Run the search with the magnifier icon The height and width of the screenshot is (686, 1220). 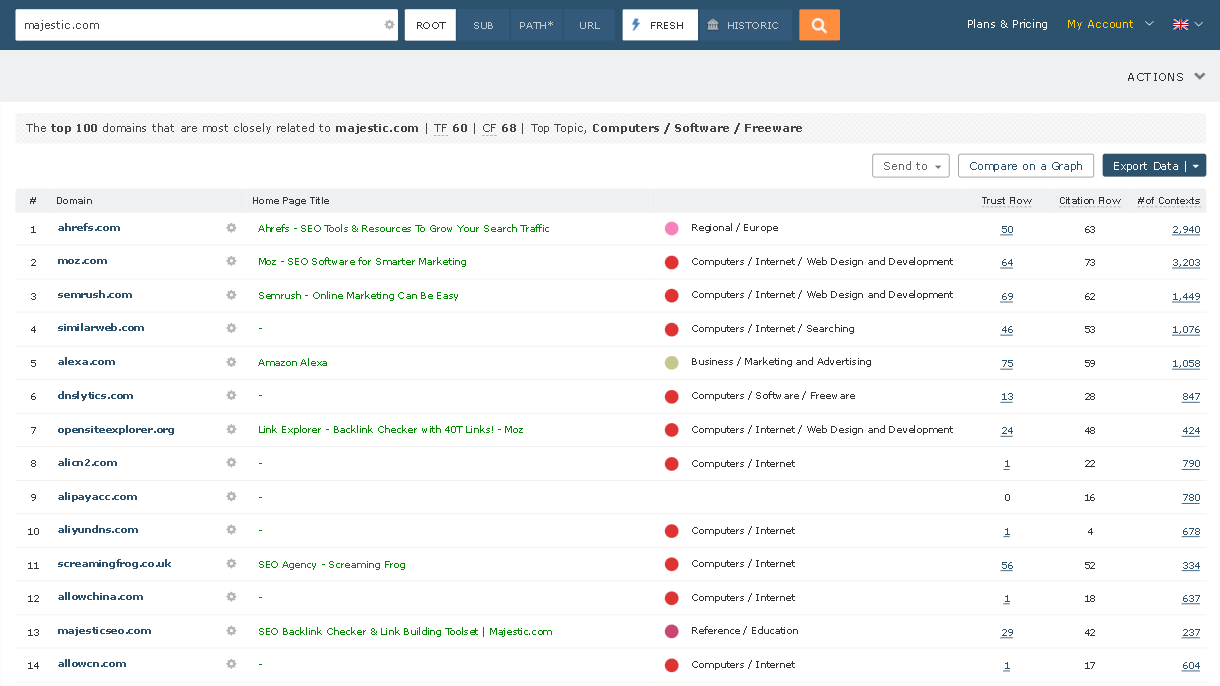pyautogui.click(x=819, y=23)
